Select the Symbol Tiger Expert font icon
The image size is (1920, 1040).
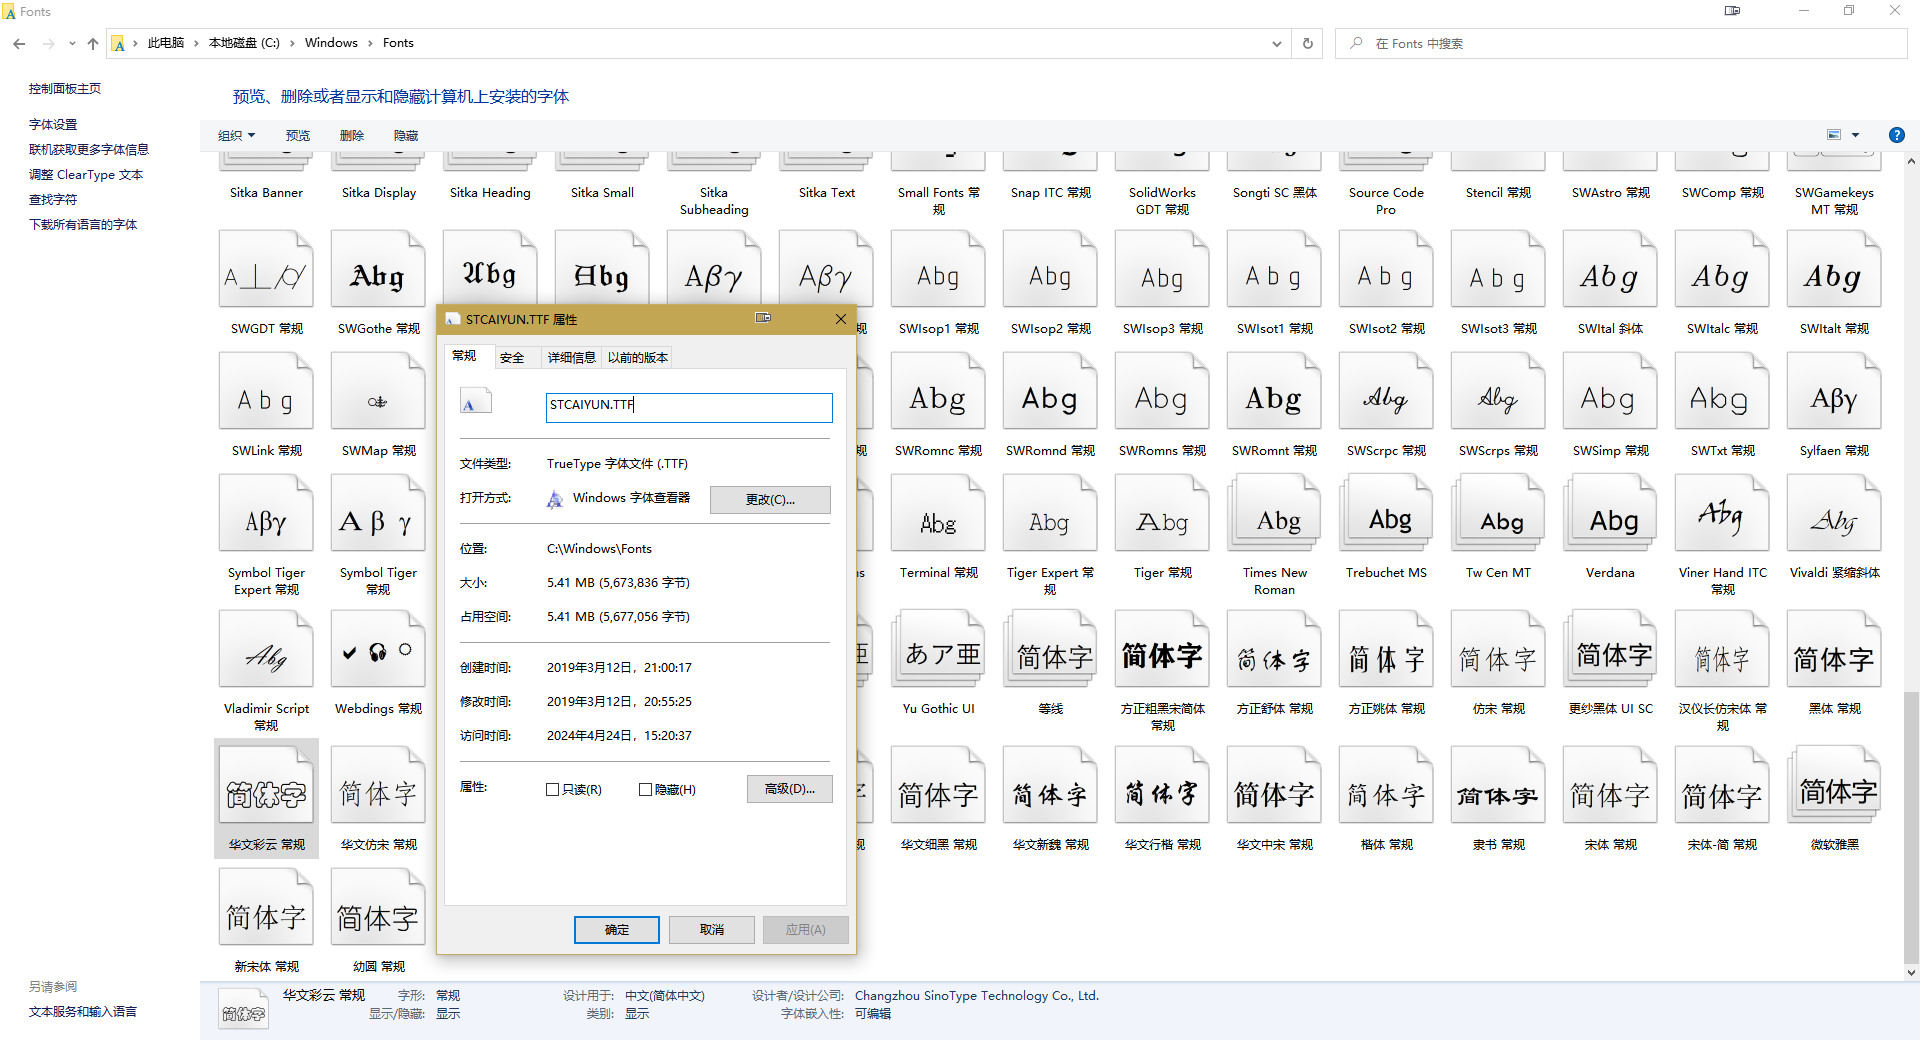point(266,514)
